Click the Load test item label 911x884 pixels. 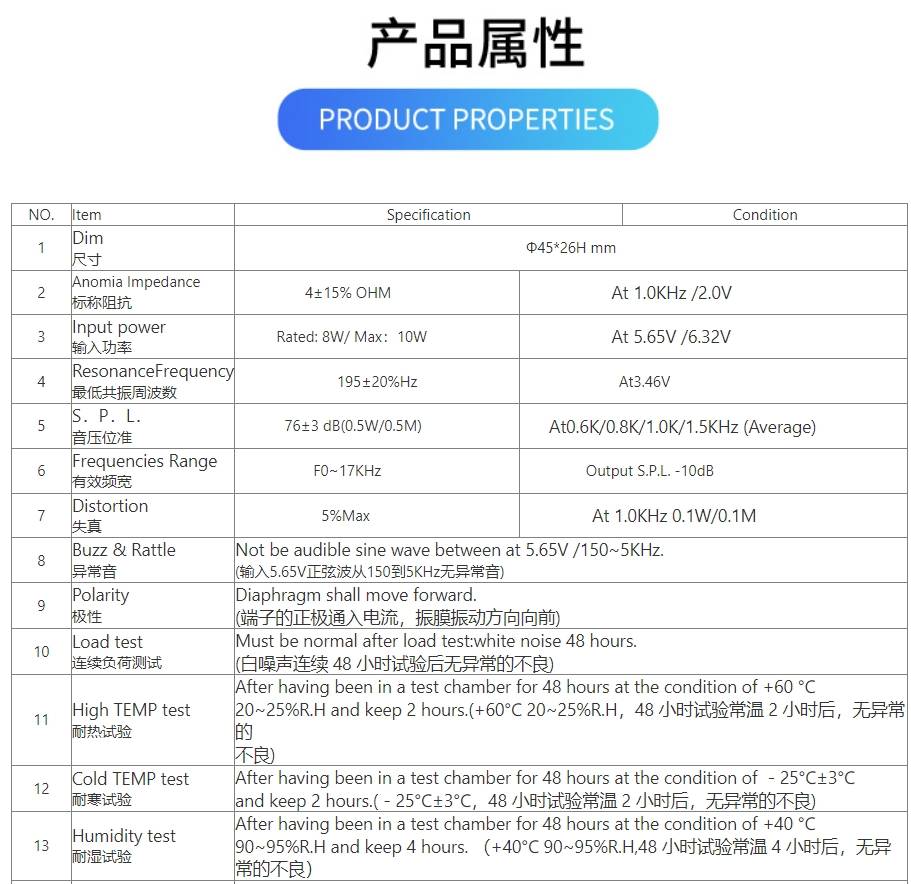pos(107,642)
